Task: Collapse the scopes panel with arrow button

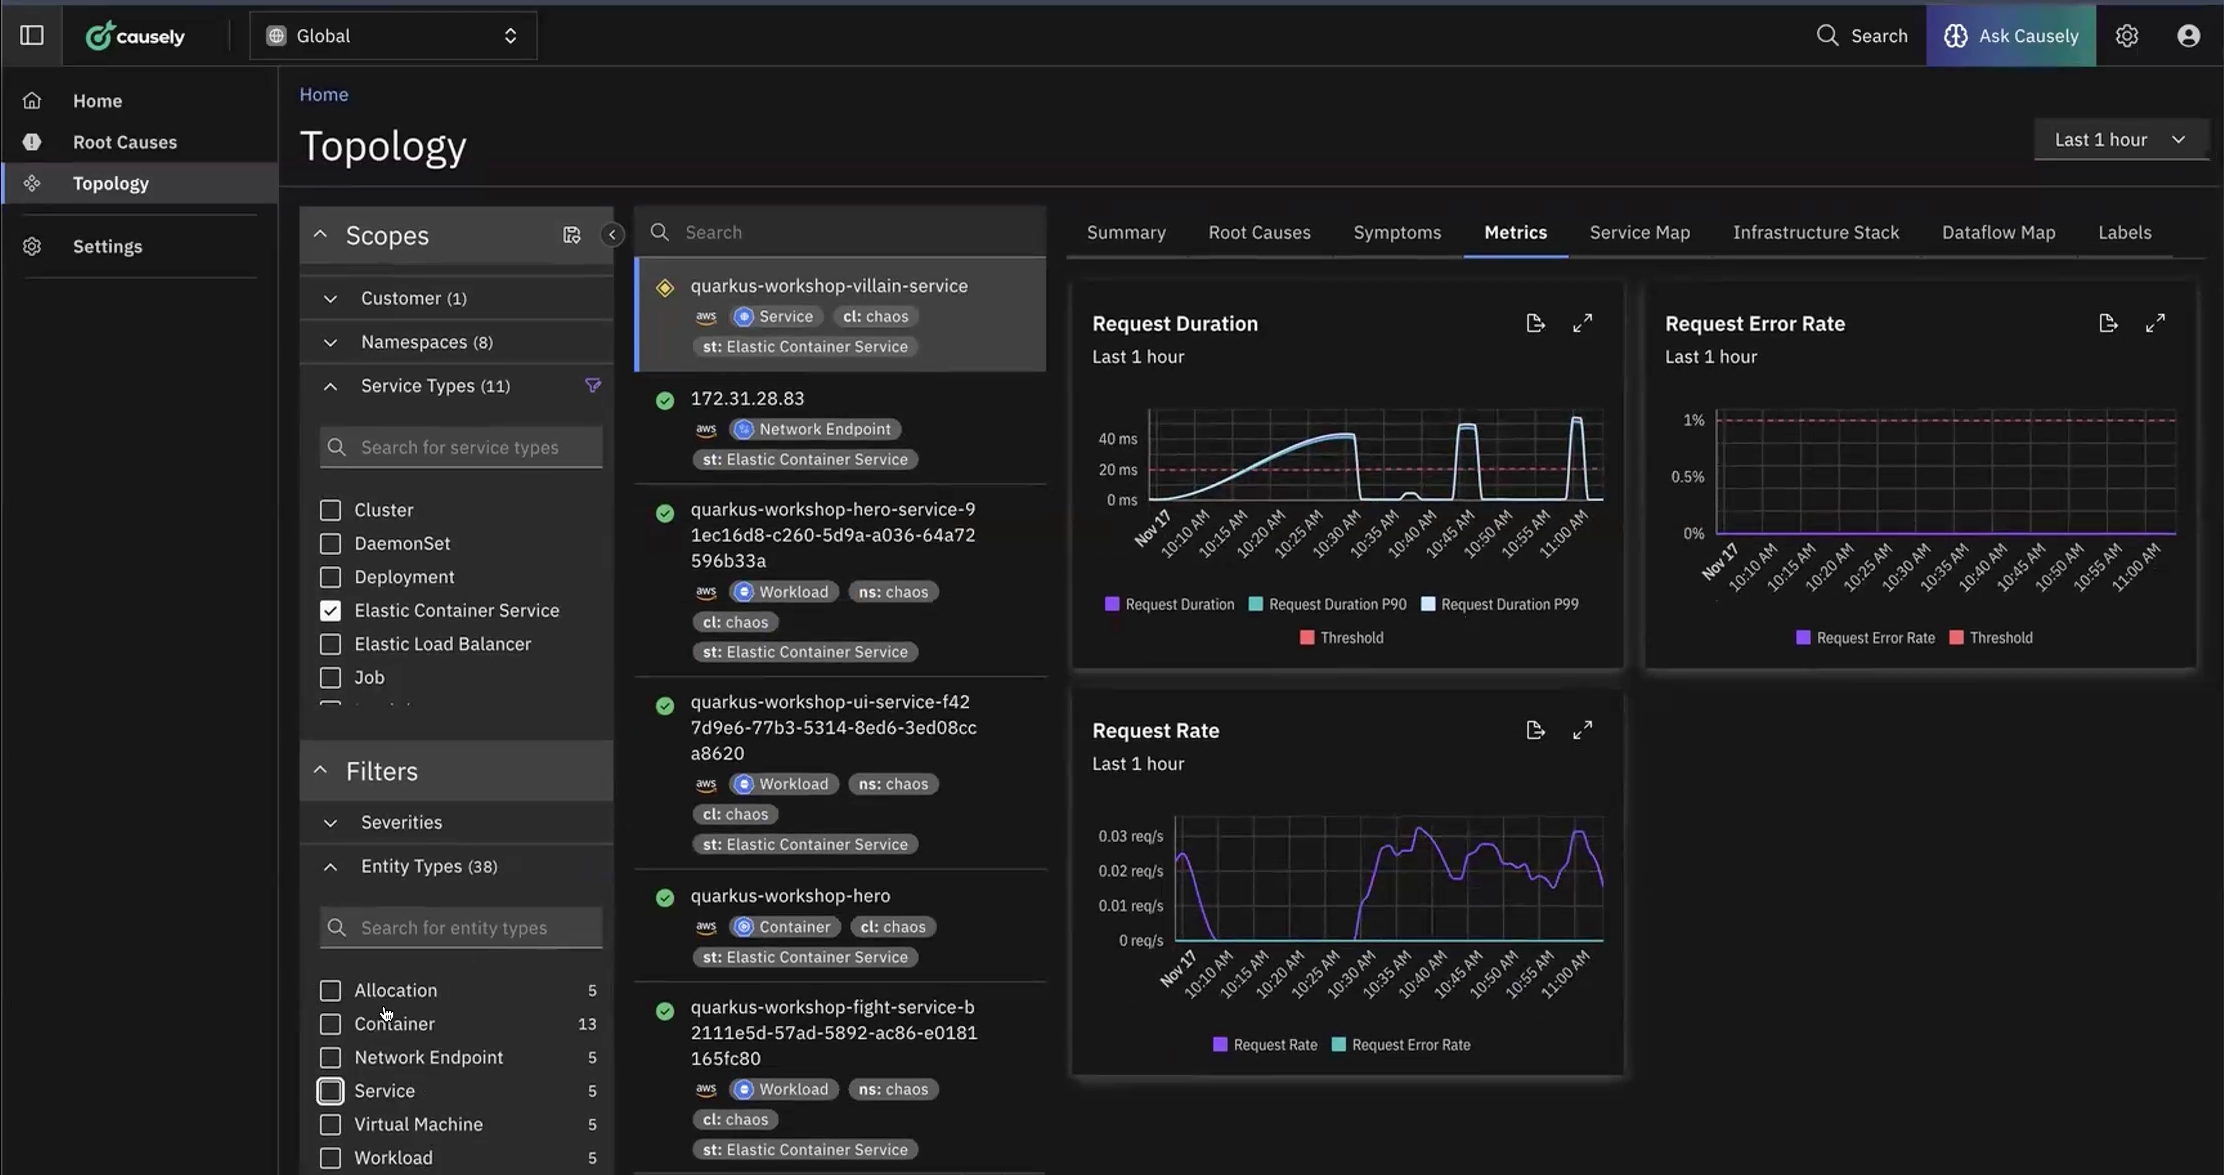Action: pos(612,235)
